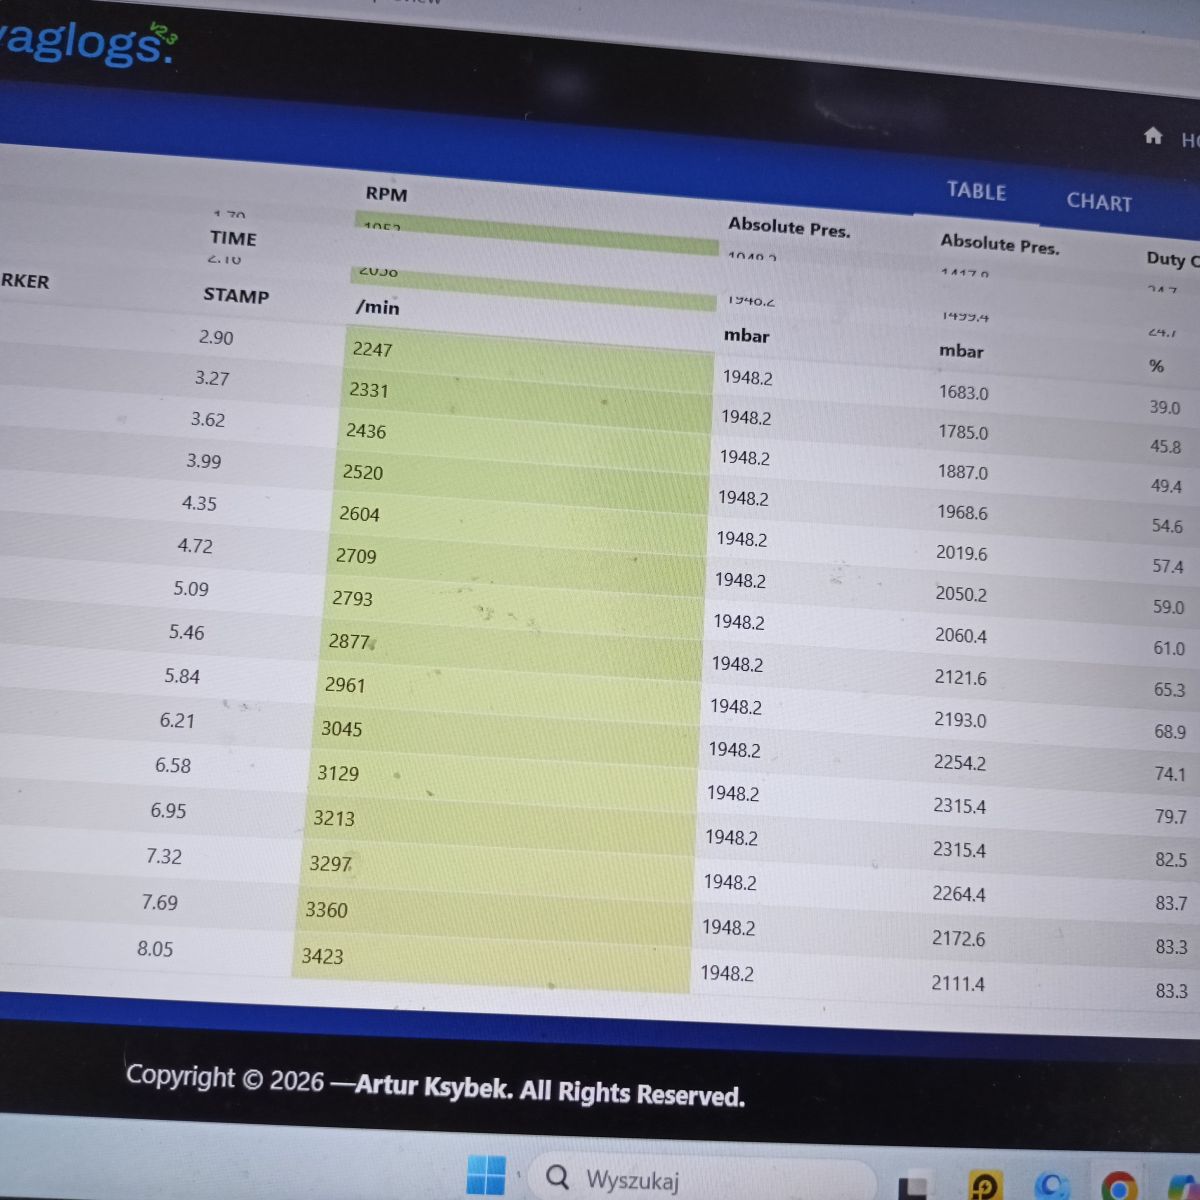Click RPM value 3297
This screenshot has width=1200, height=1200.
coord(330,863)
